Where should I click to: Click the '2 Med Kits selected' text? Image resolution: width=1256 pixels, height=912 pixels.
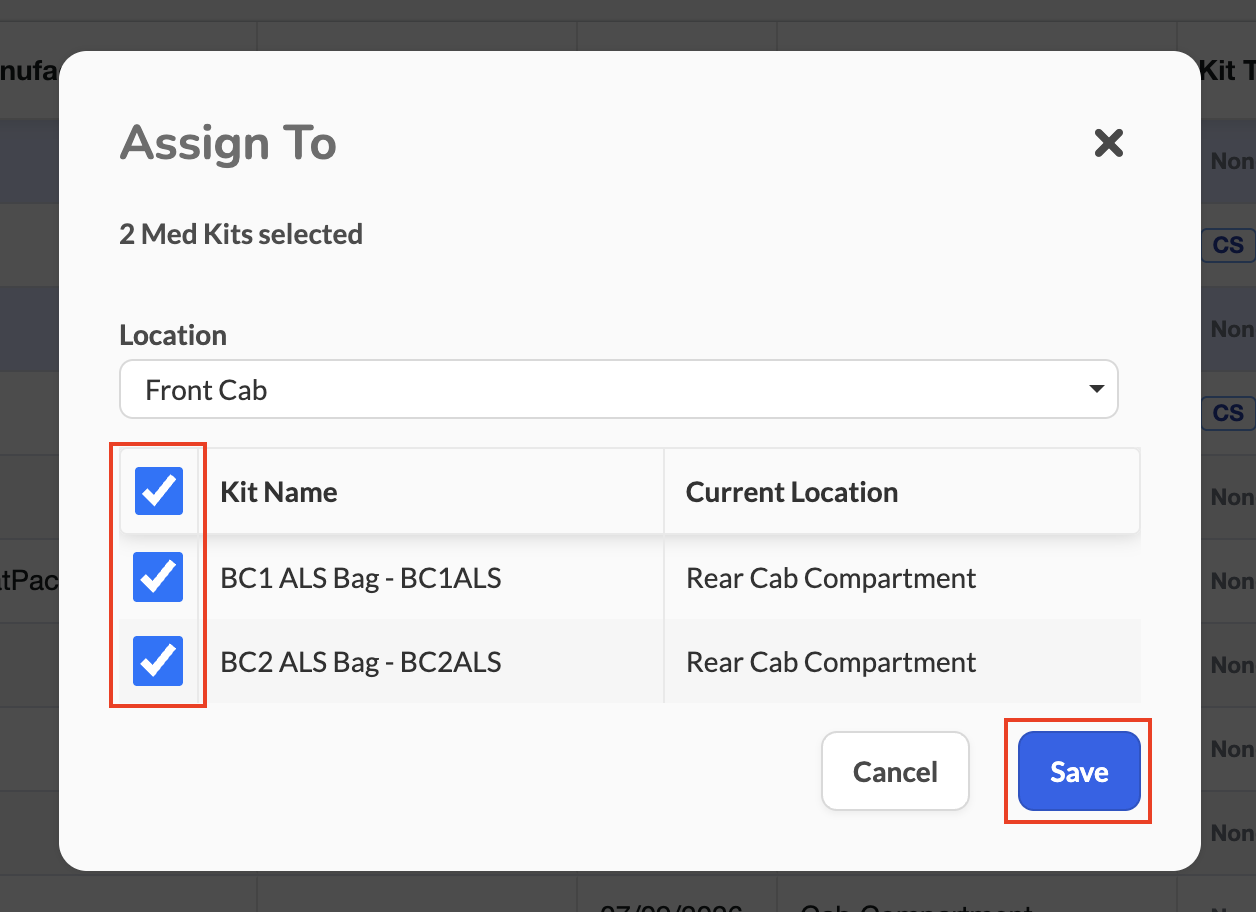[241, 235]
